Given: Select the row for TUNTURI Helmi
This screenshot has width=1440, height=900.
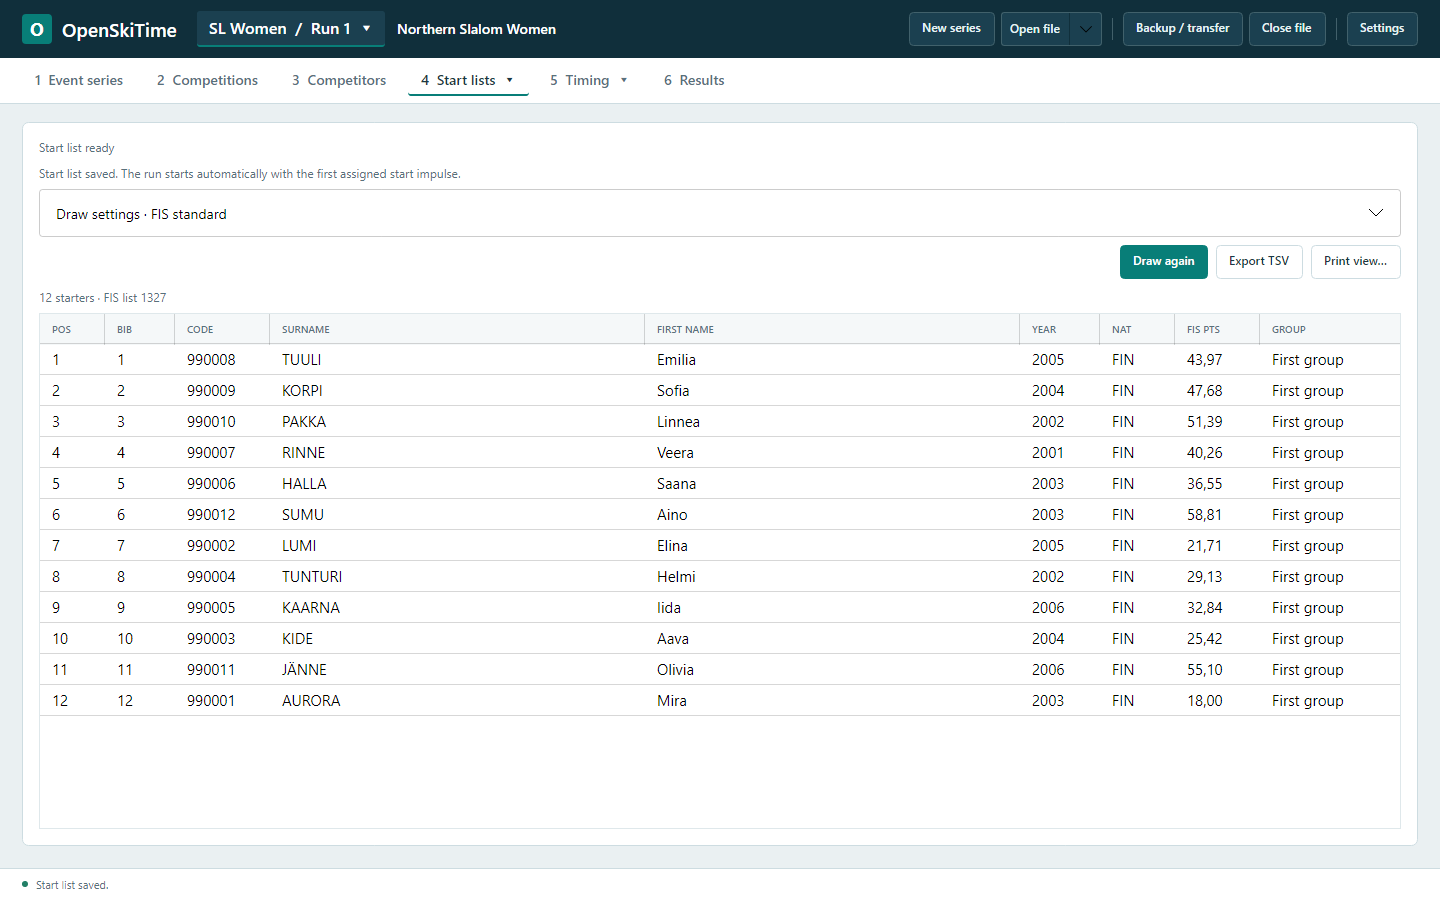Looking at the screenshot, I should click(x=720, y=577).
